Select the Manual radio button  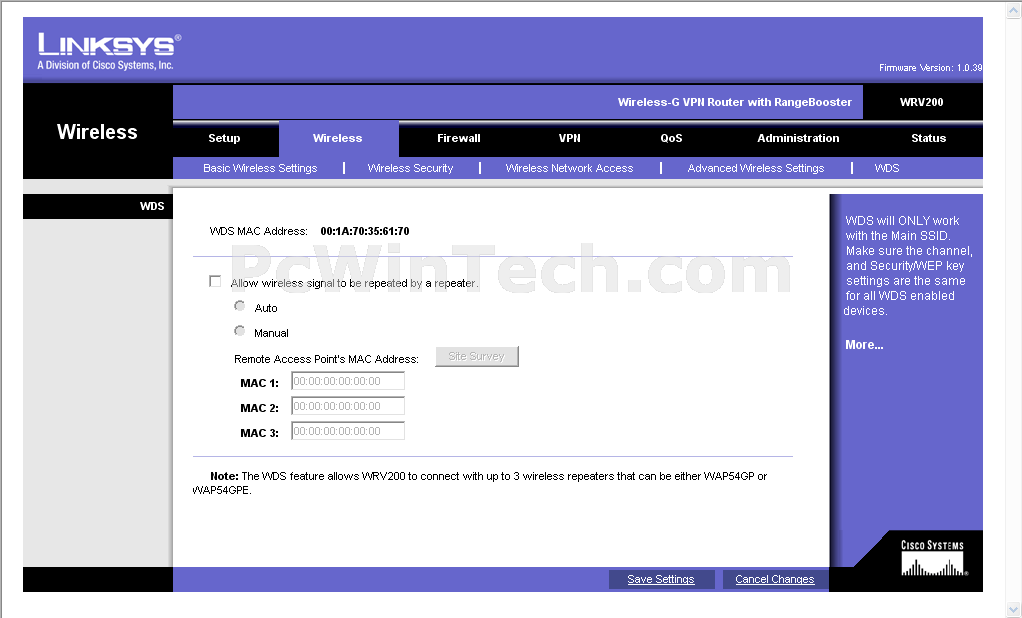[x=240, y=331]
